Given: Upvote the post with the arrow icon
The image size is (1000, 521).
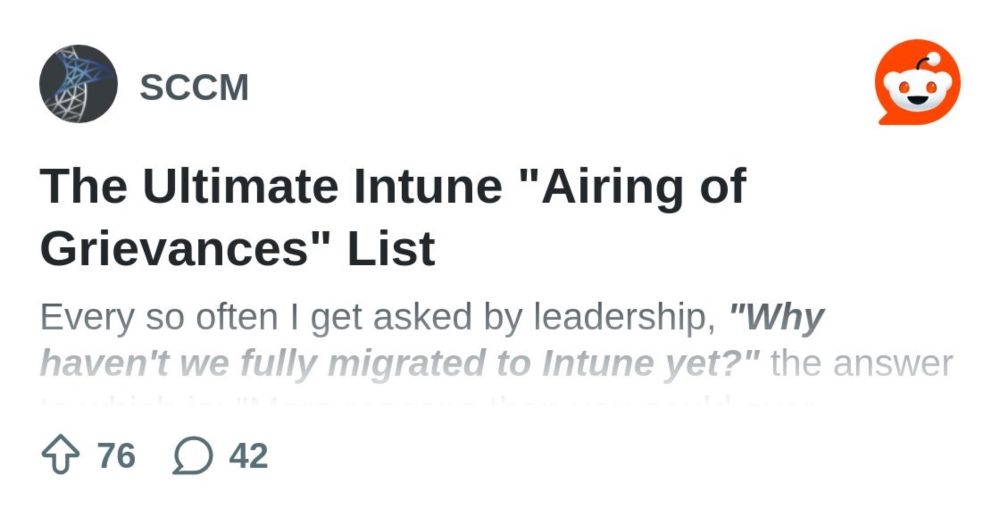Looking at the screenshot, I should click(62, 456).
